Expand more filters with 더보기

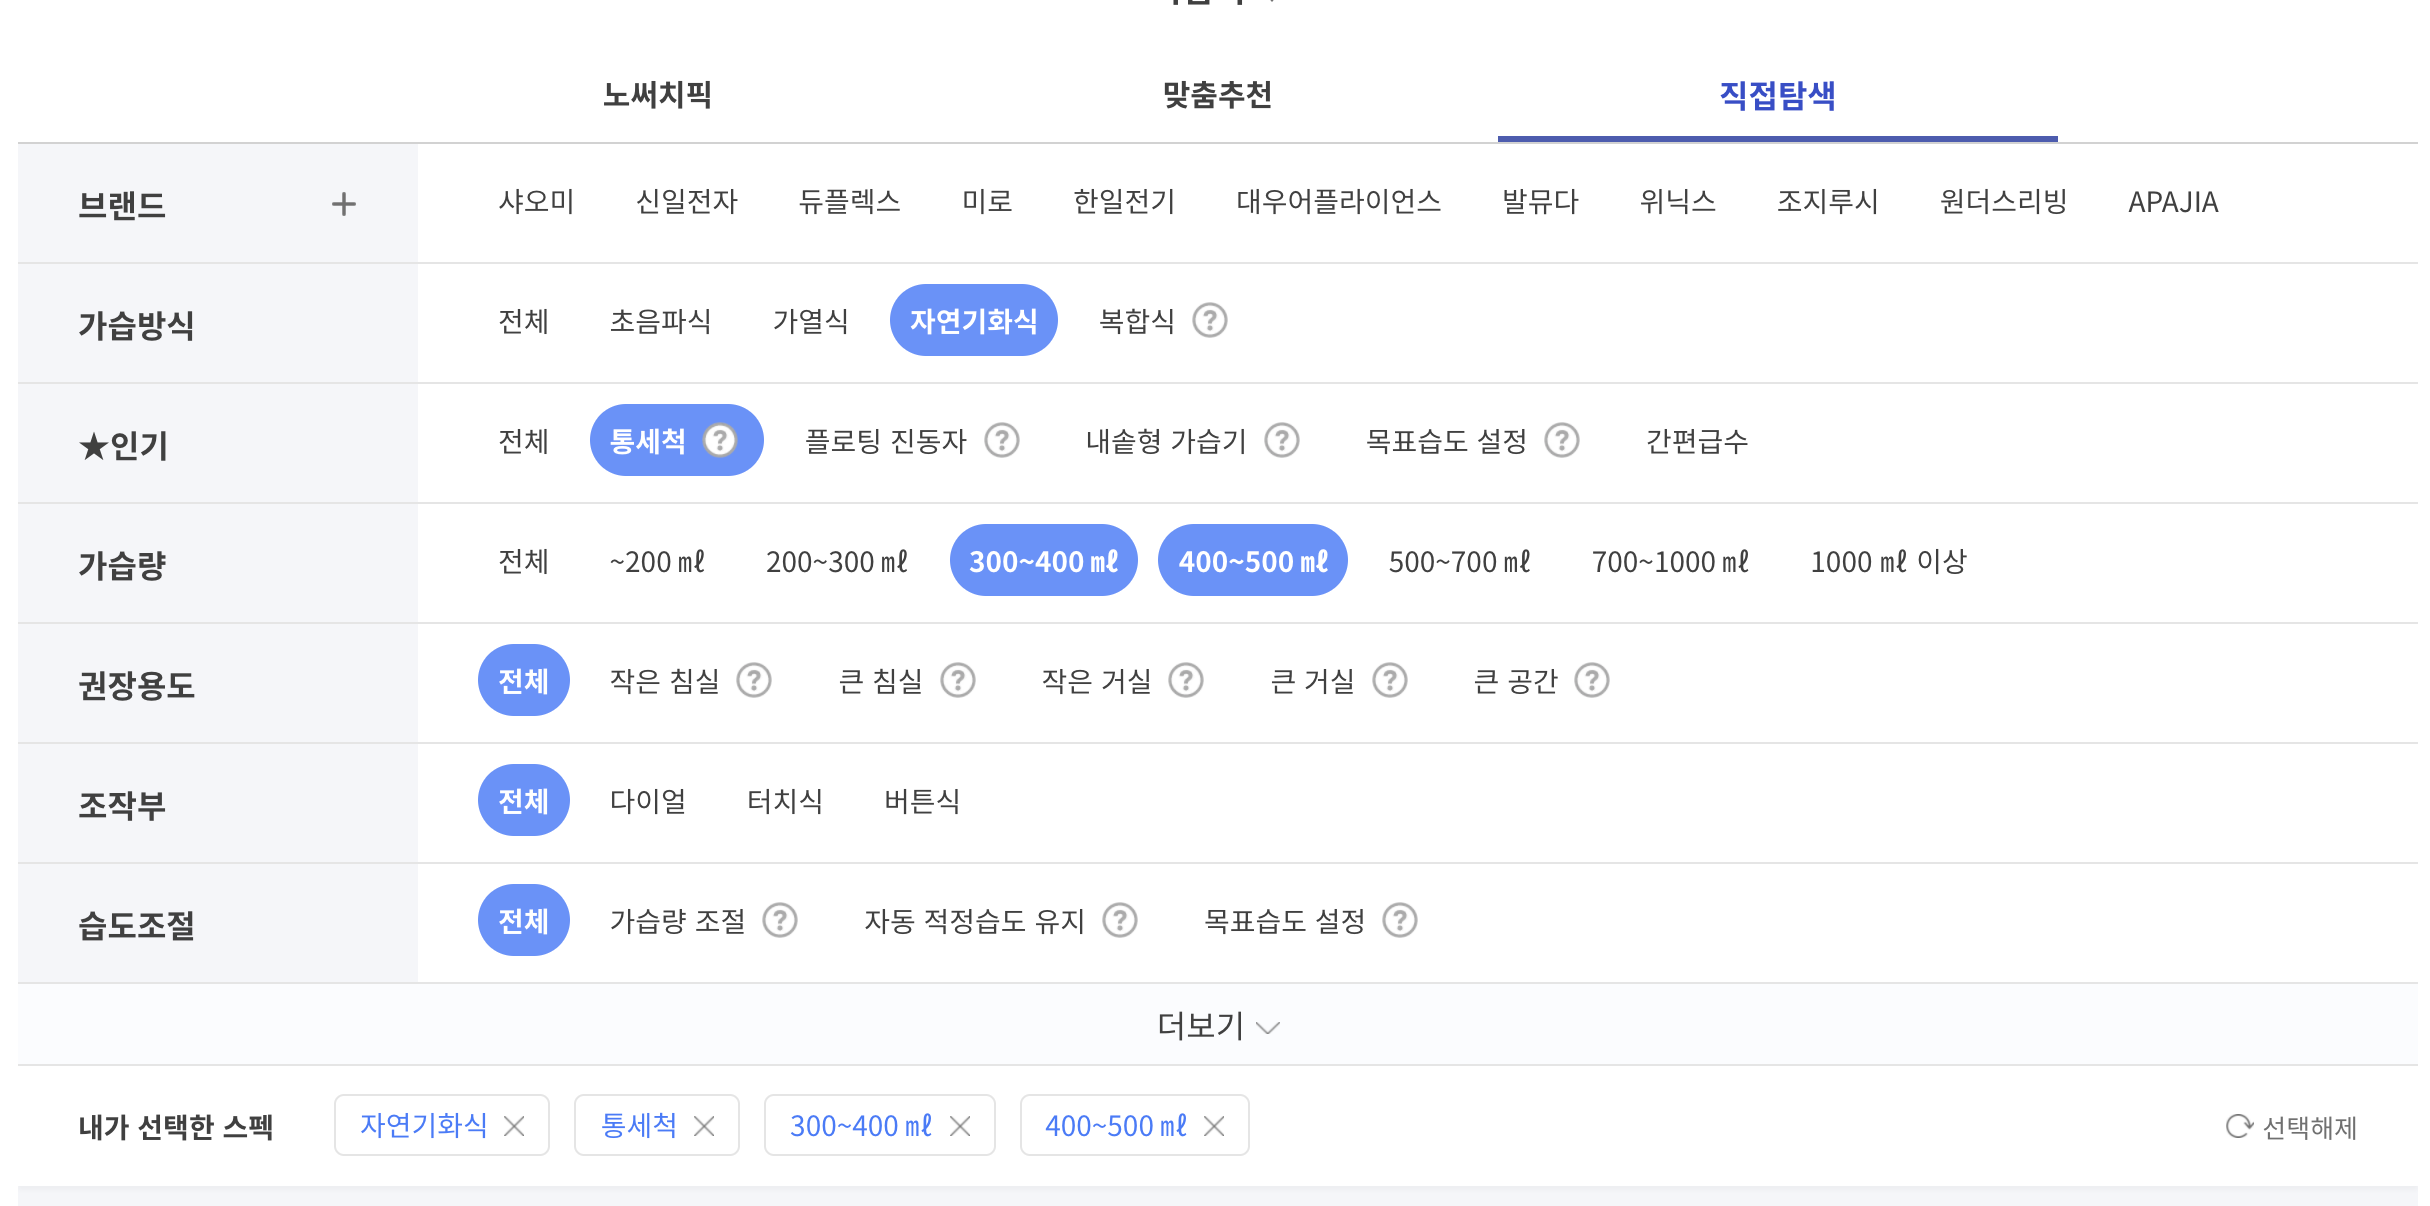pos(1218,1025)
